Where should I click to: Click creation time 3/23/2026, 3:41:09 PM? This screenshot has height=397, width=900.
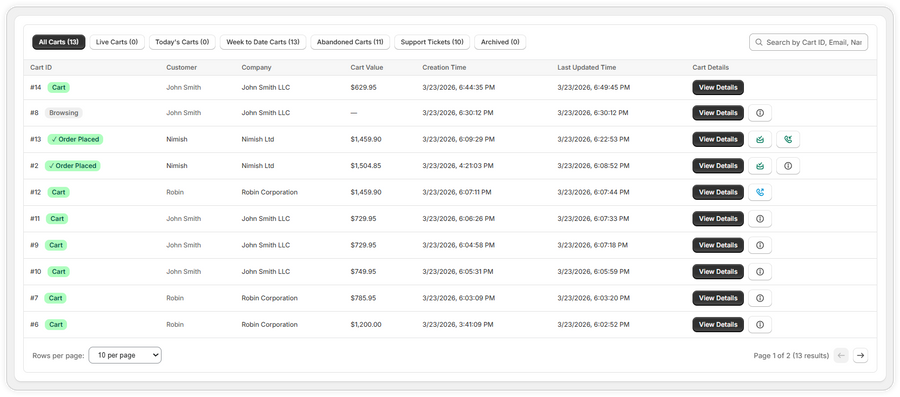tap(458, 324)
